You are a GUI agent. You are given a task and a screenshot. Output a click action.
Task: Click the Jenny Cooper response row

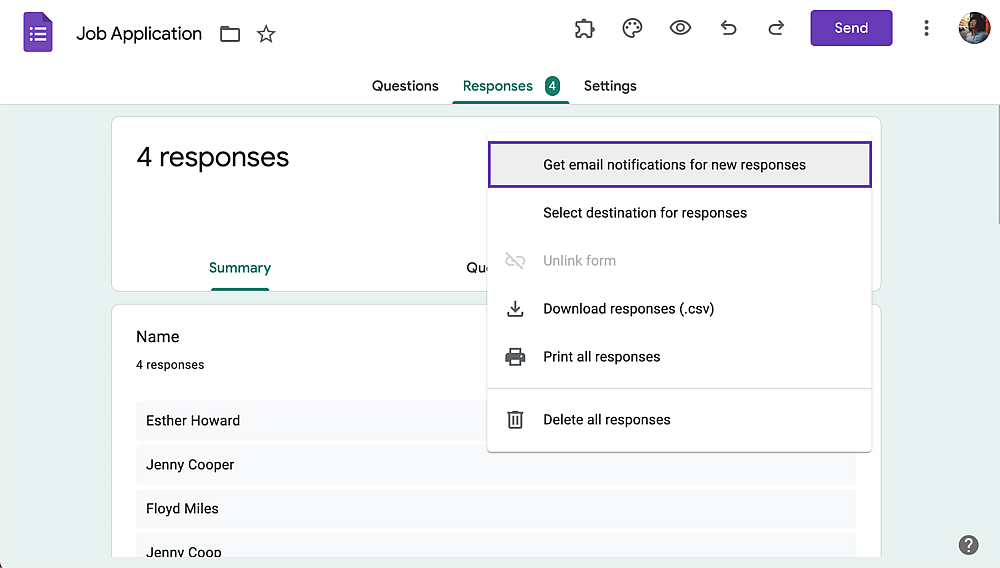pyautogui.click(x=496, y=465)
